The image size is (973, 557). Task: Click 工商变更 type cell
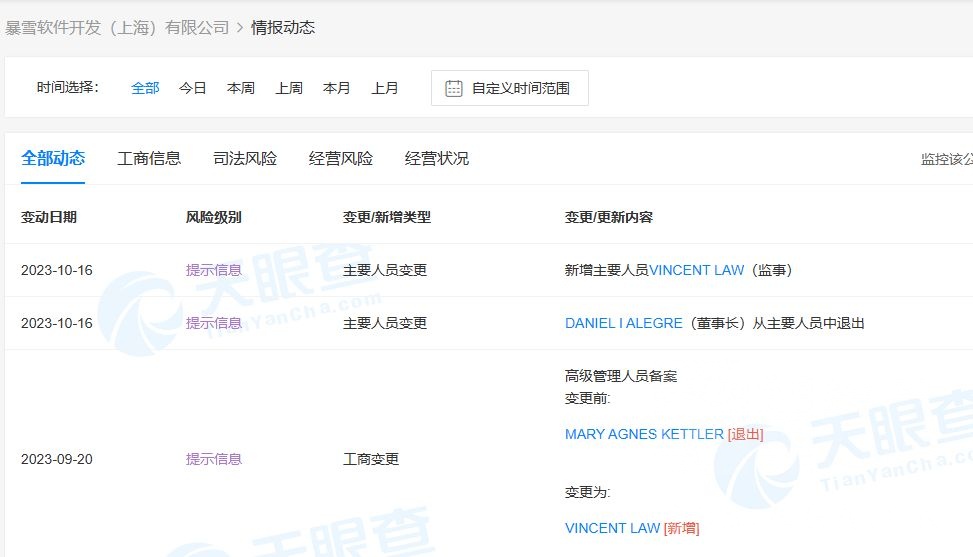(371, 459)
